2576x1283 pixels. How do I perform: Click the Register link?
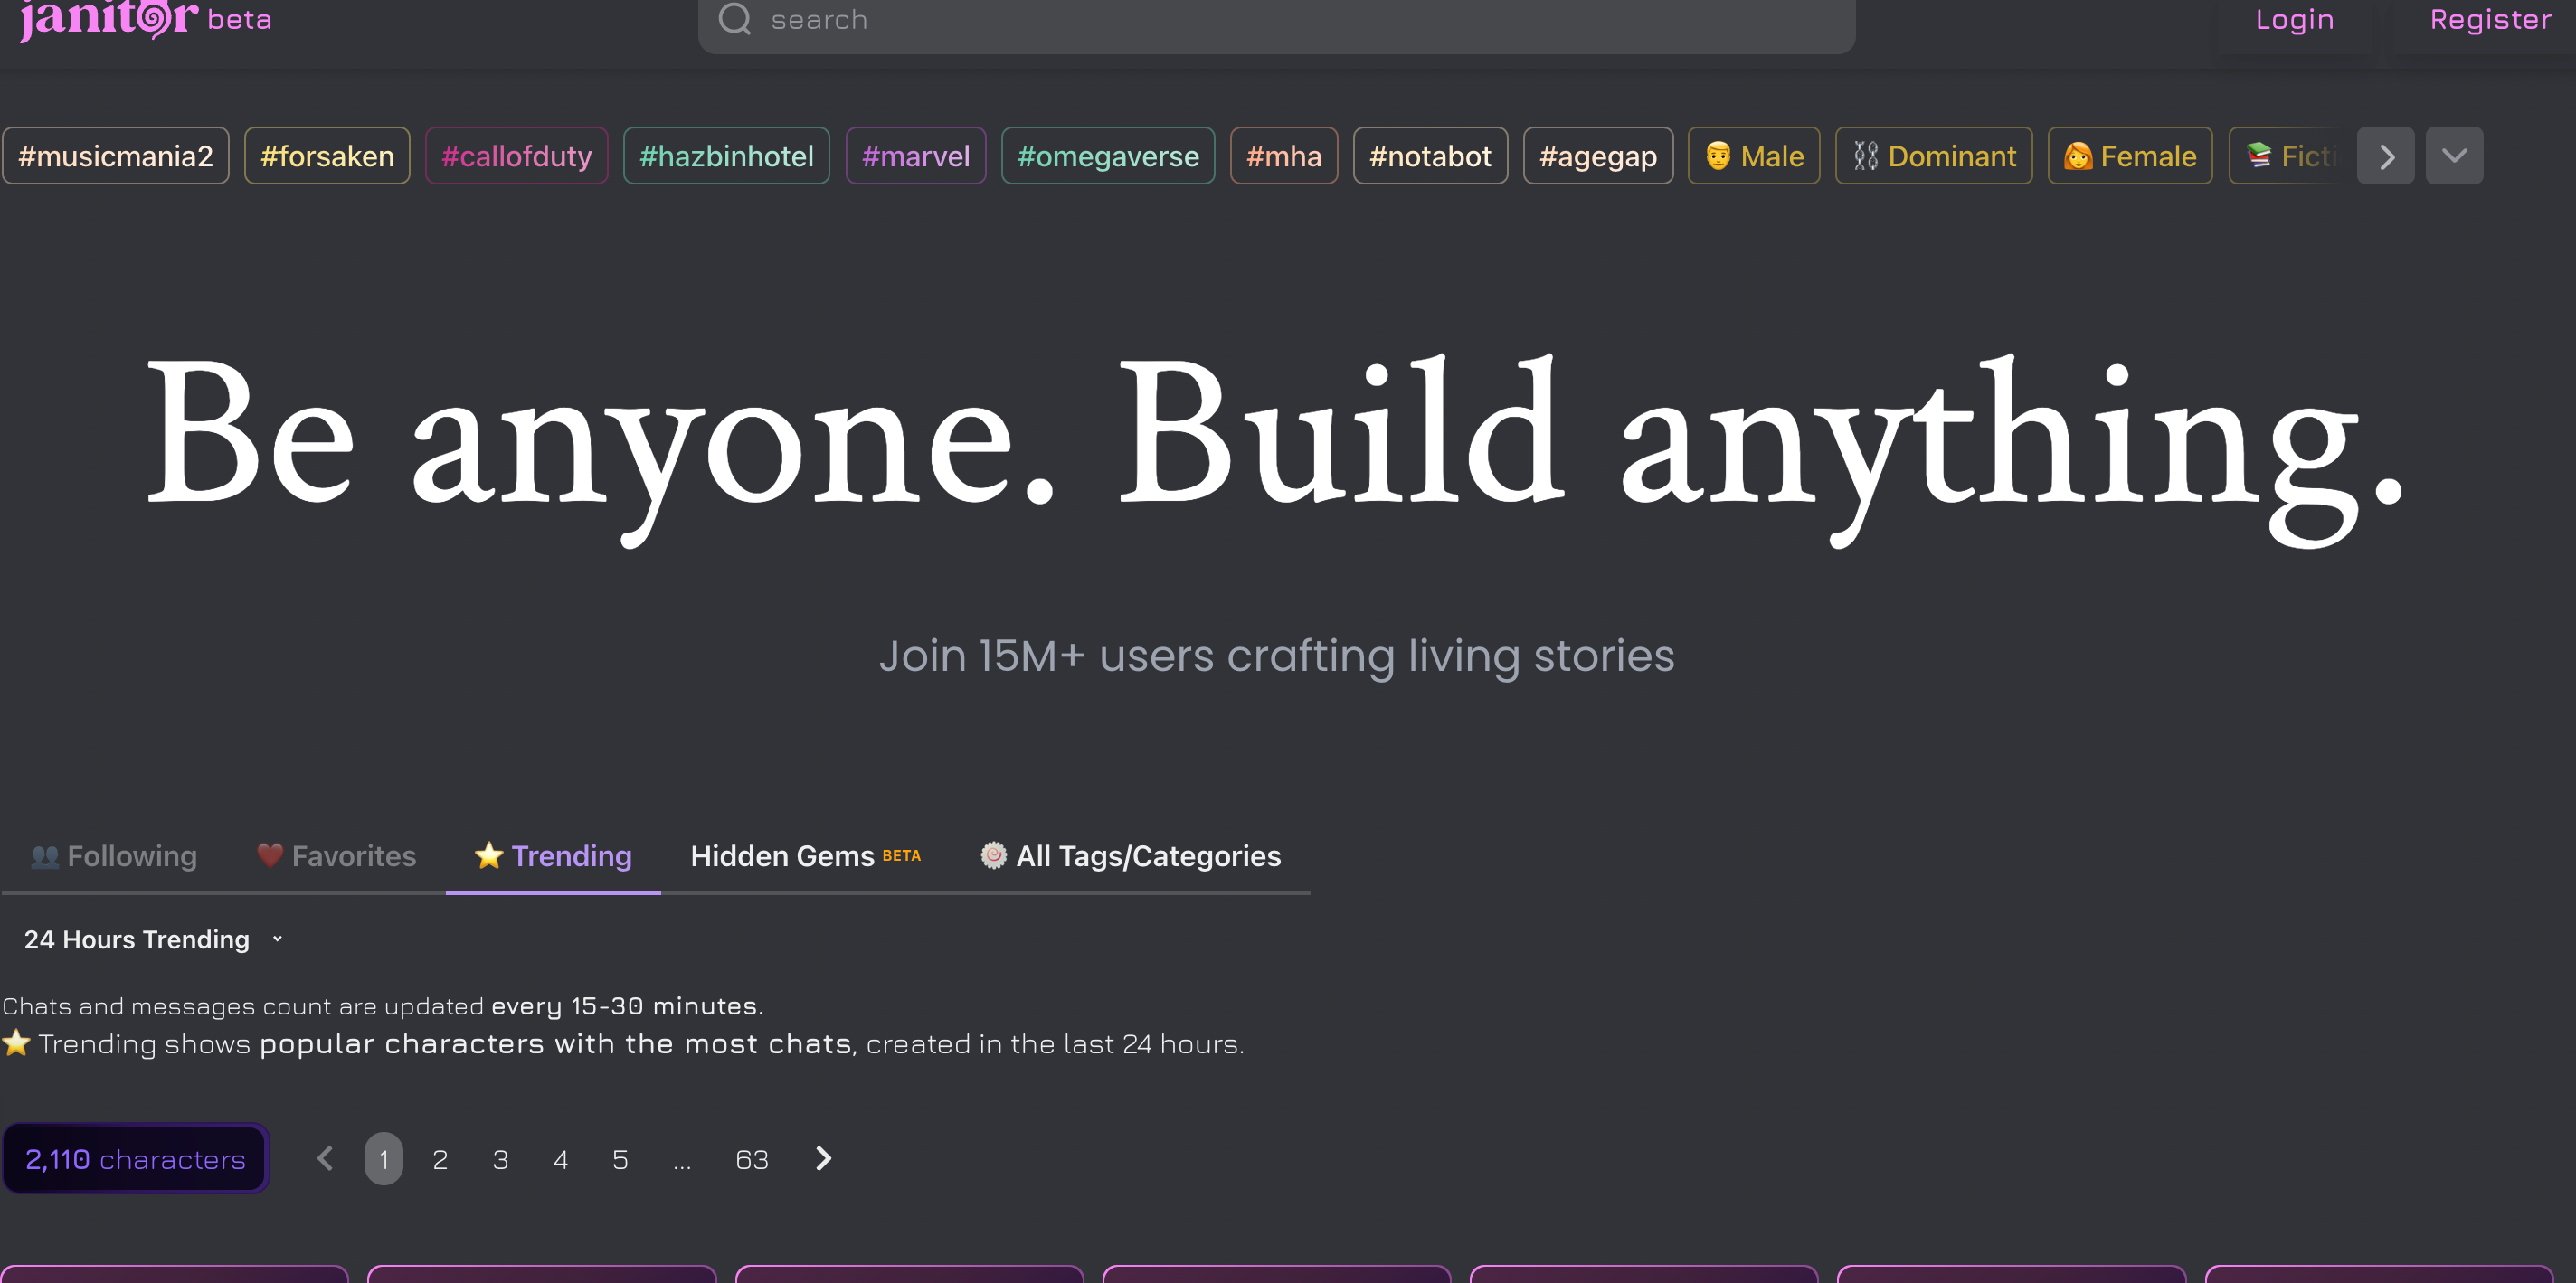[x=2490, y=19]
